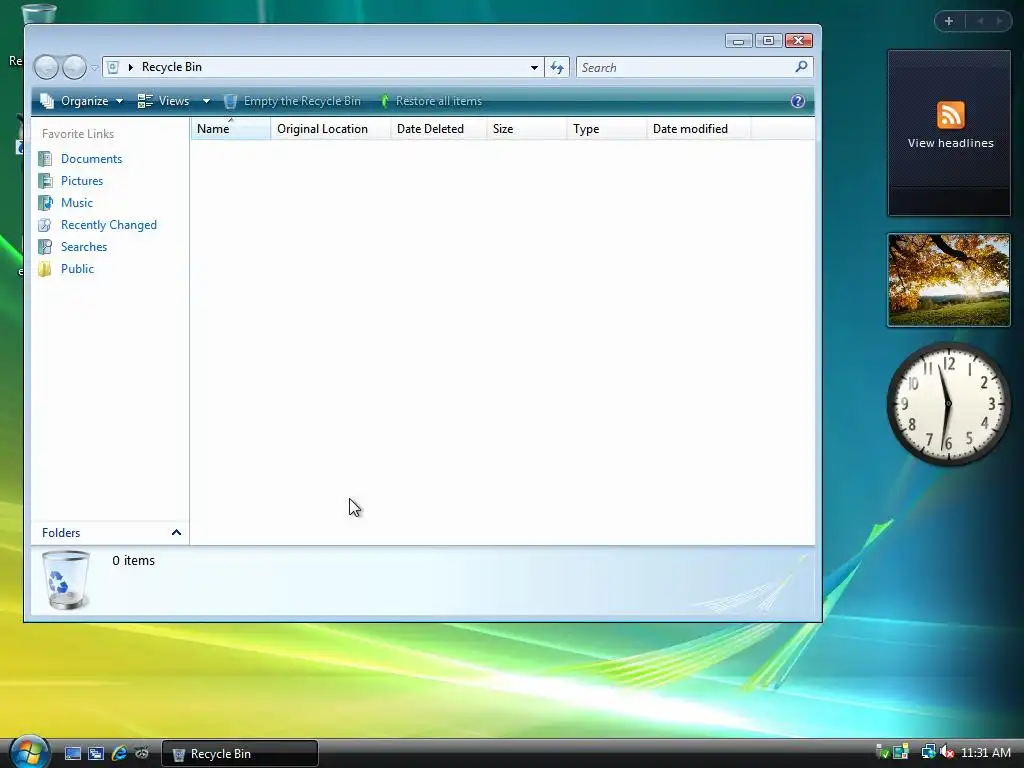Click Switch between windows icon
This screenshot has width=1024, height=768.
tap(96, 754)
